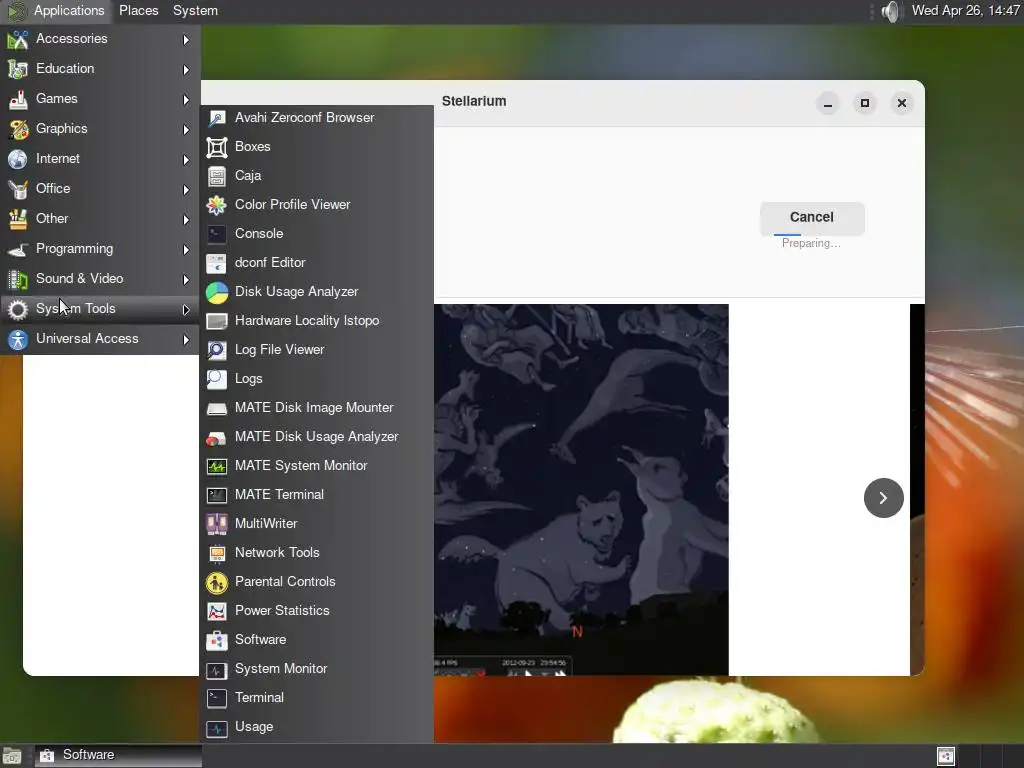Expand the Office submenu arrow
Screen dimensions: 1024x768
(186, 190)
